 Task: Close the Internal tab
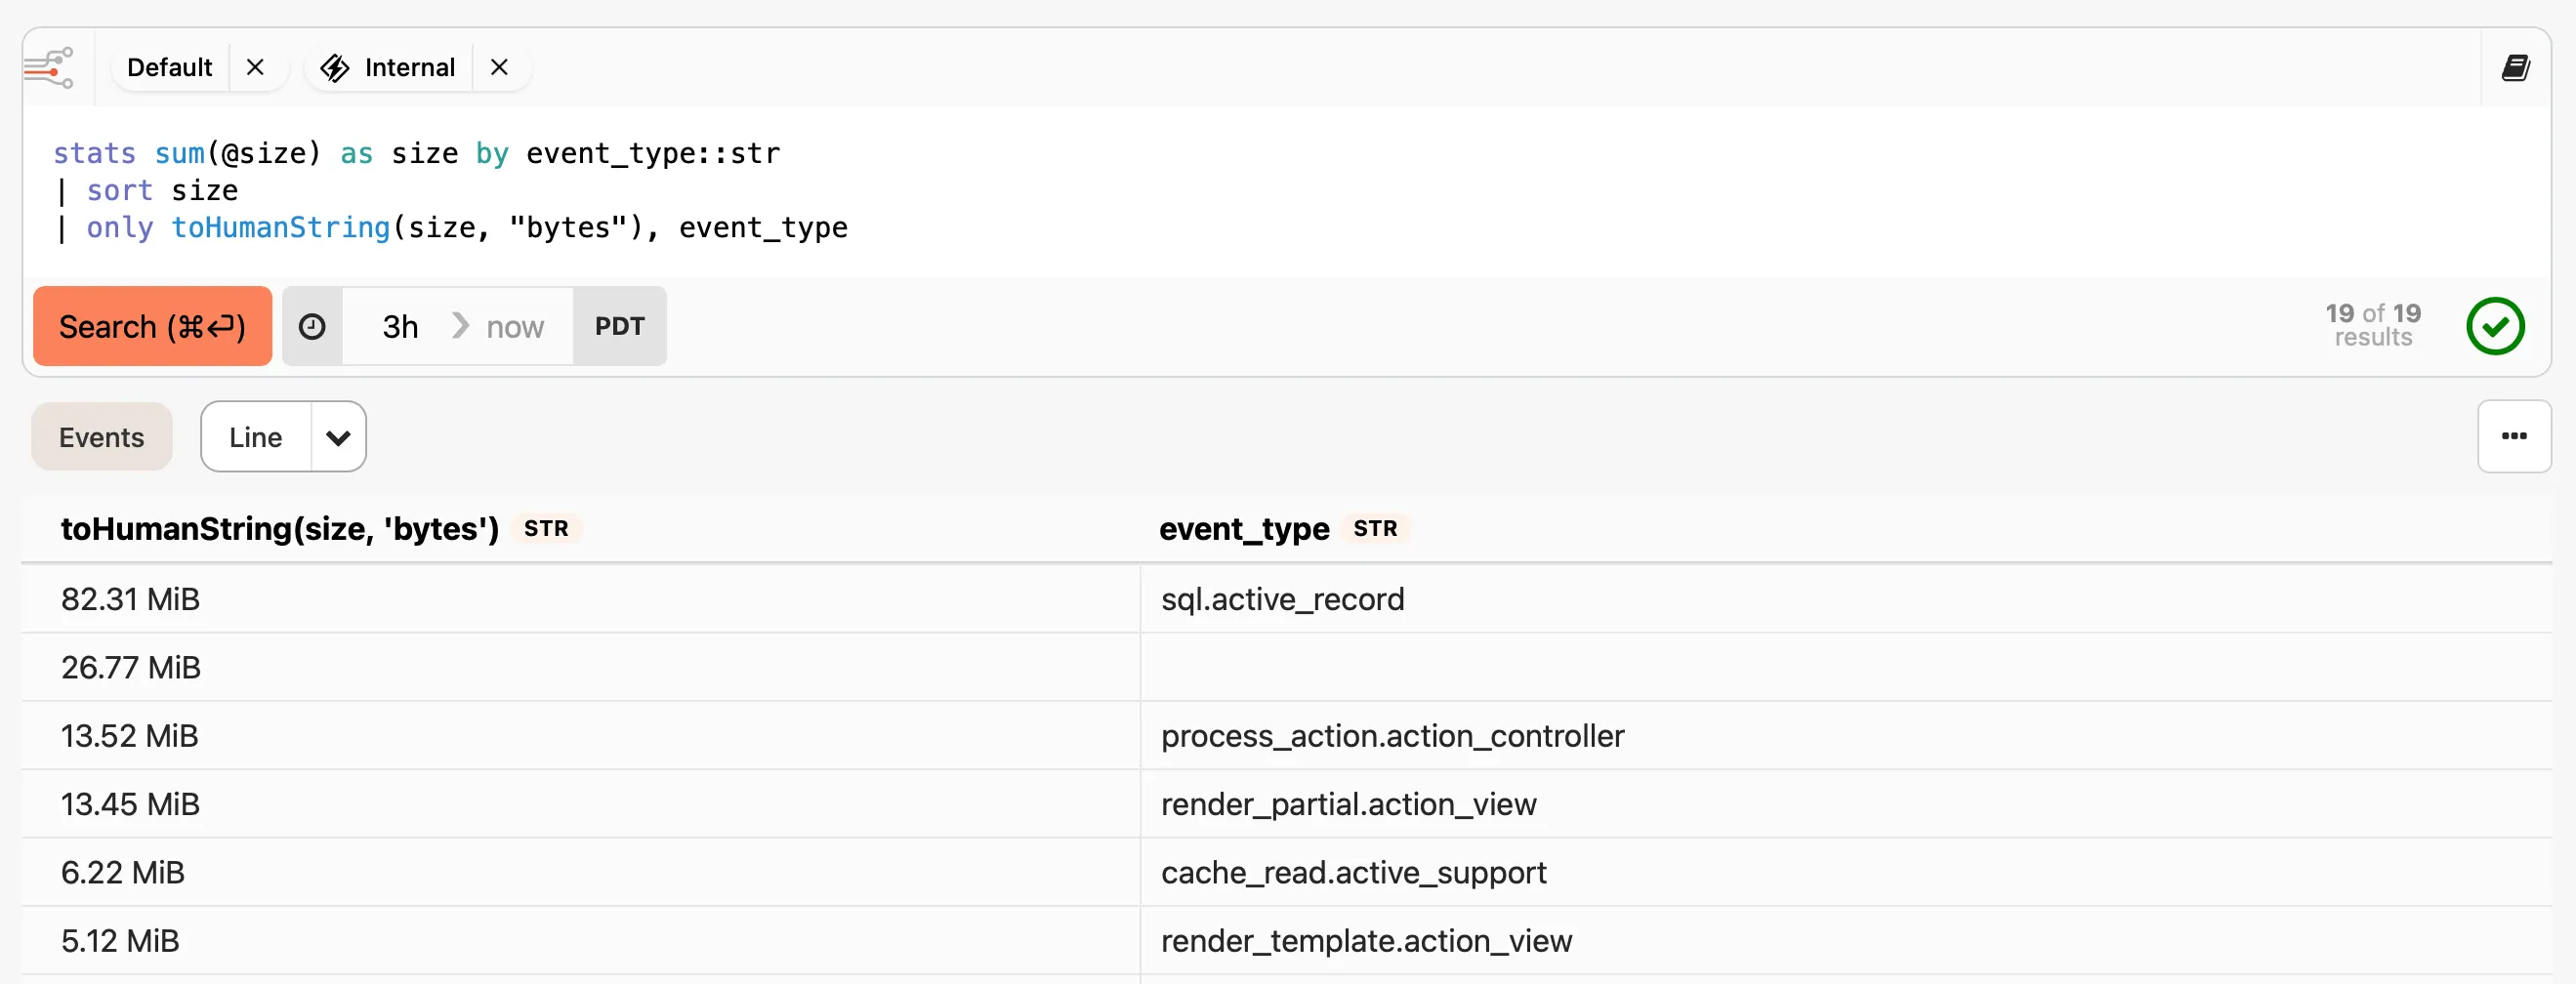click(500, 67)
